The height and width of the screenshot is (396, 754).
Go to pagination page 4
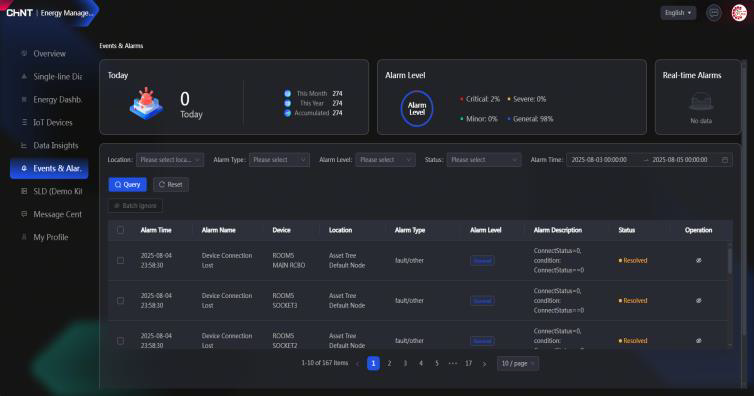pos(421,363)
